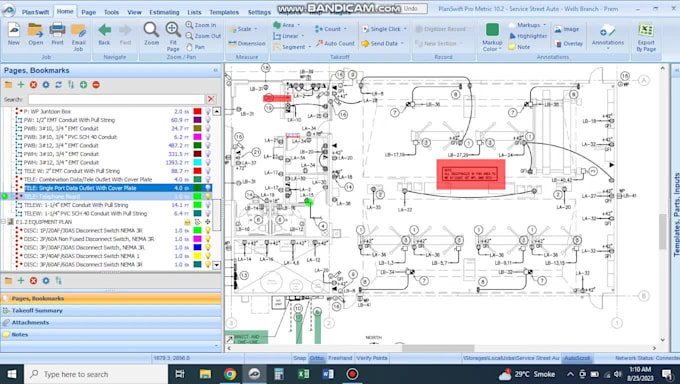Toggle light bulb for DISC: 2P/60A Non Fused Disconnect

208,239
